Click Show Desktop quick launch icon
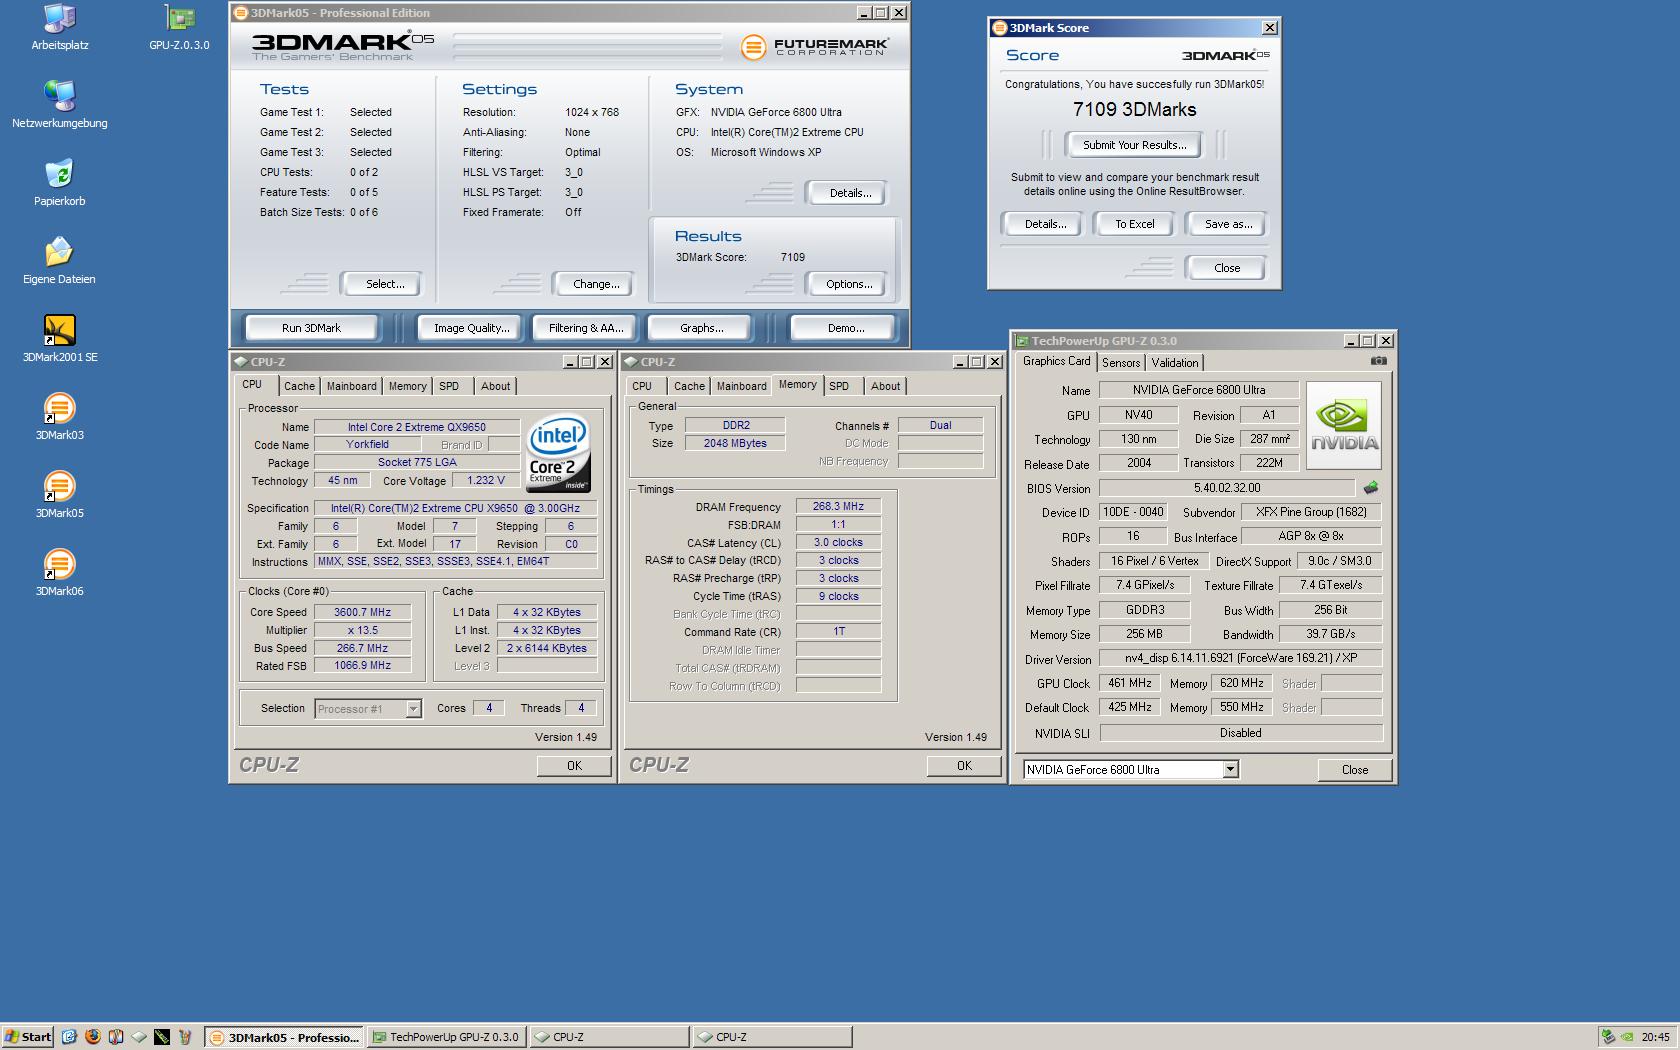Viewport: 1680px width, 1050px height. click(x=69, y=1037)
